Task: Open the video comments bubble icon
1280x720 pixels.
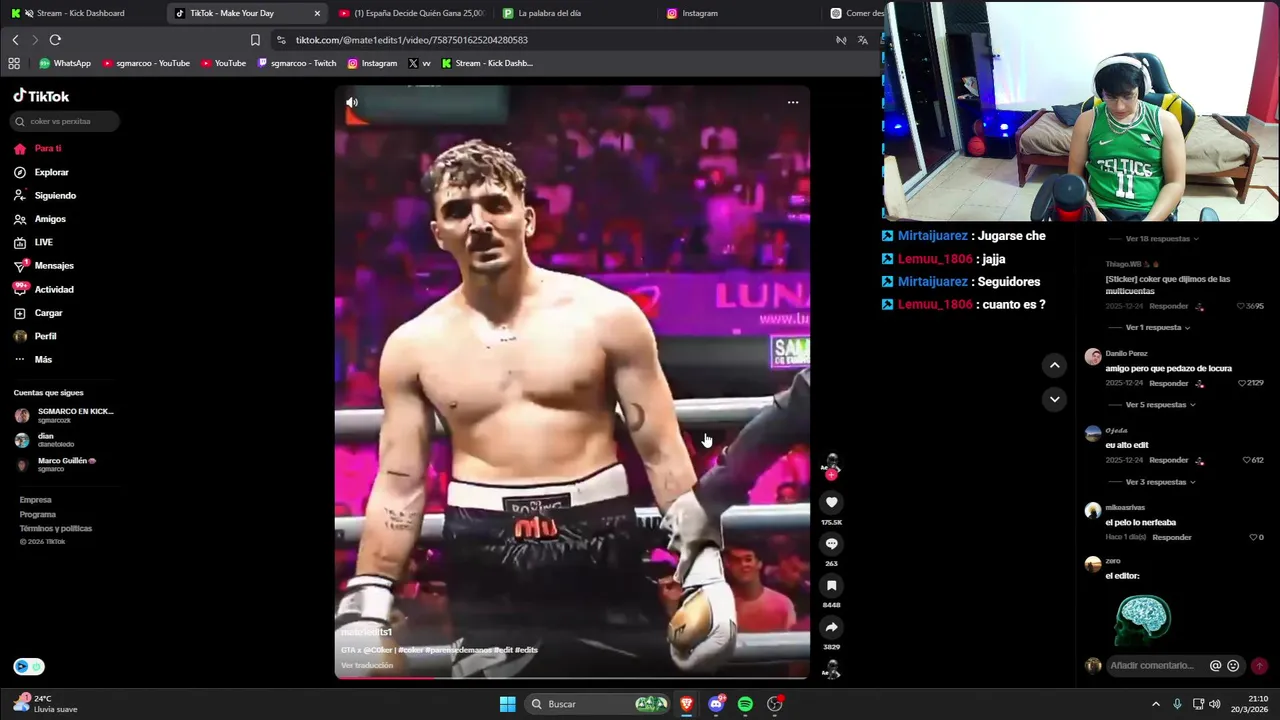Action: pyautogui.click(x=831, y=544)
